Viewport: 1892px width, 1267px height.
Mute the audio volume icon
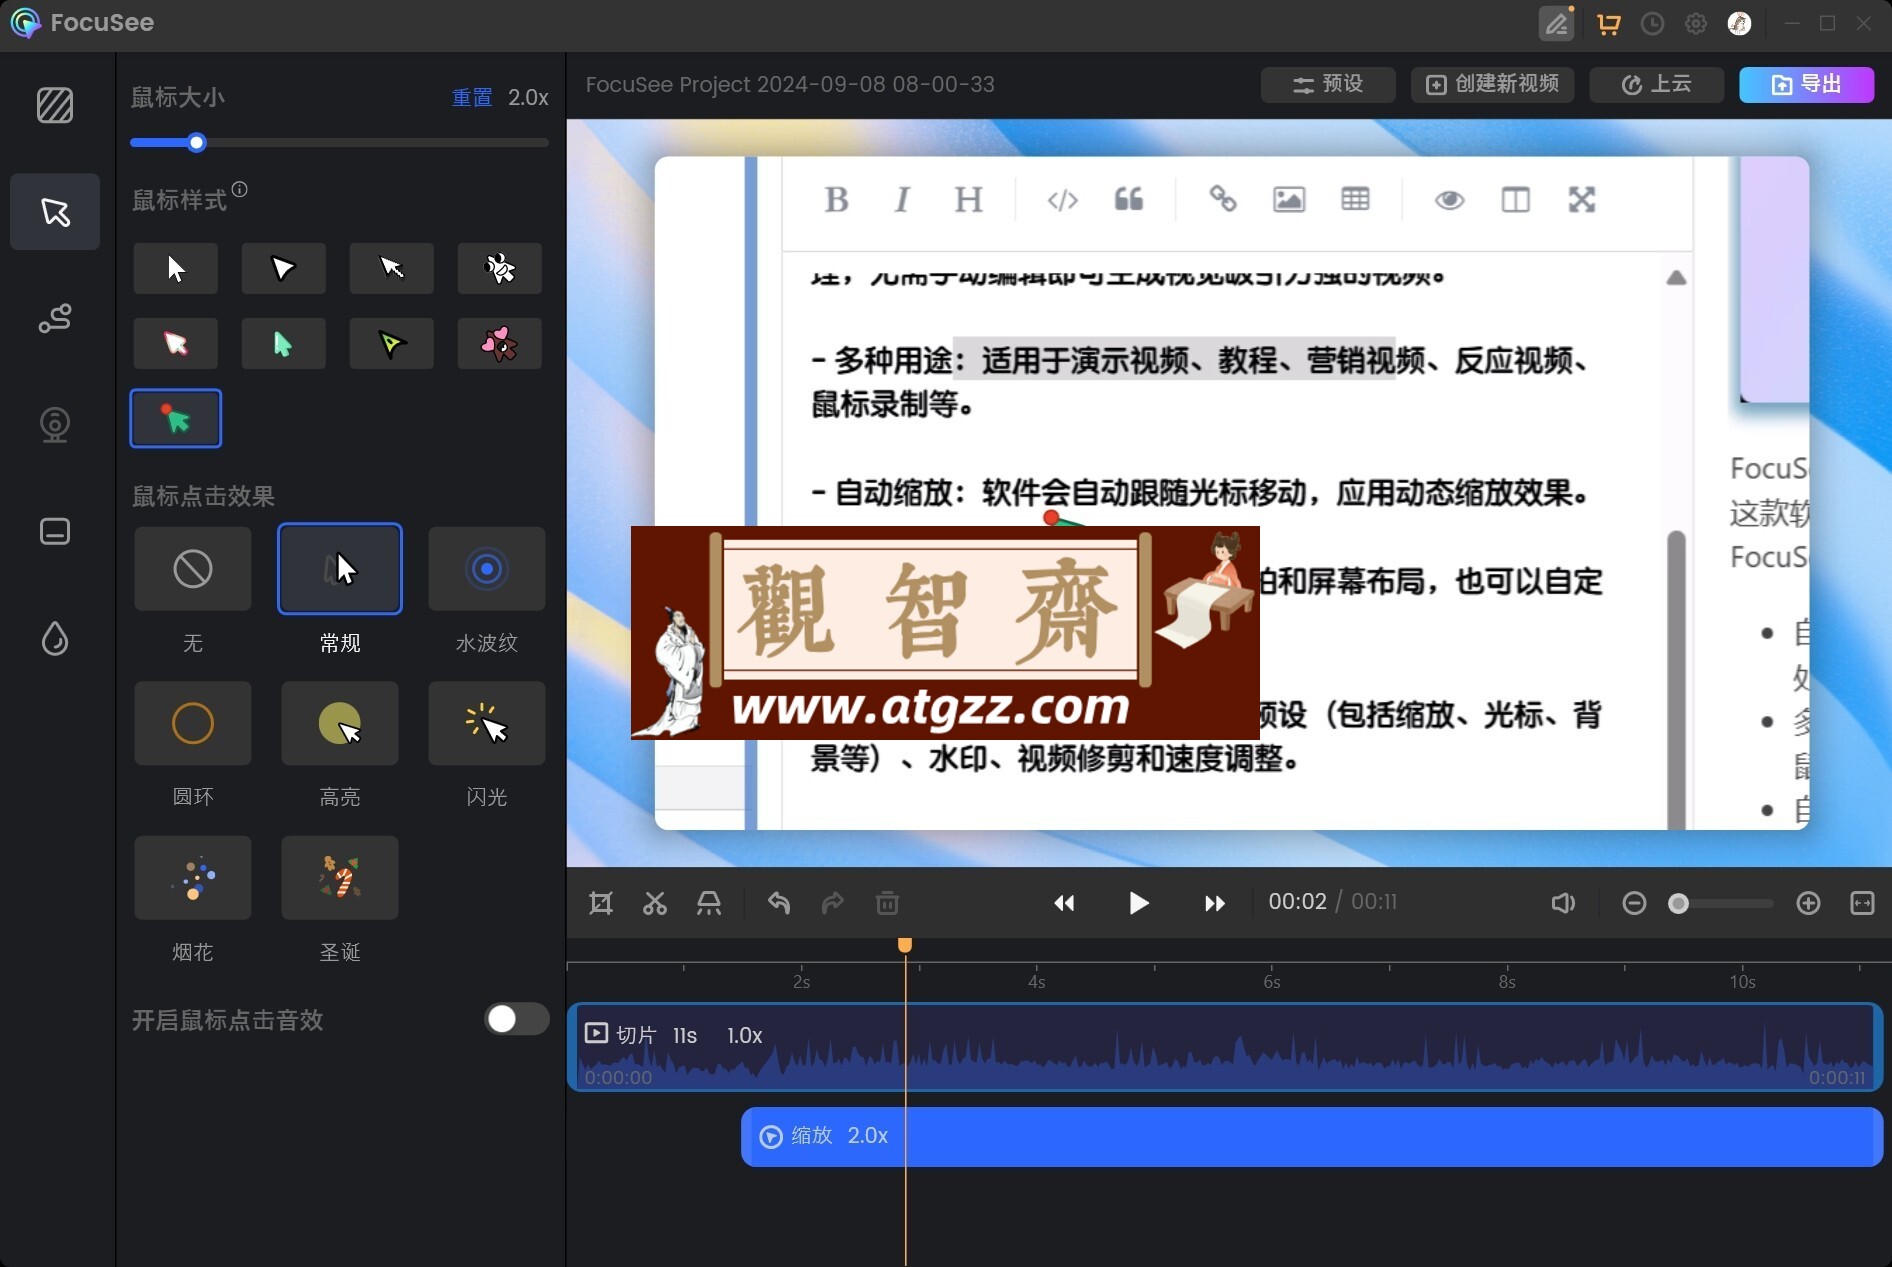click(1563, 903)
